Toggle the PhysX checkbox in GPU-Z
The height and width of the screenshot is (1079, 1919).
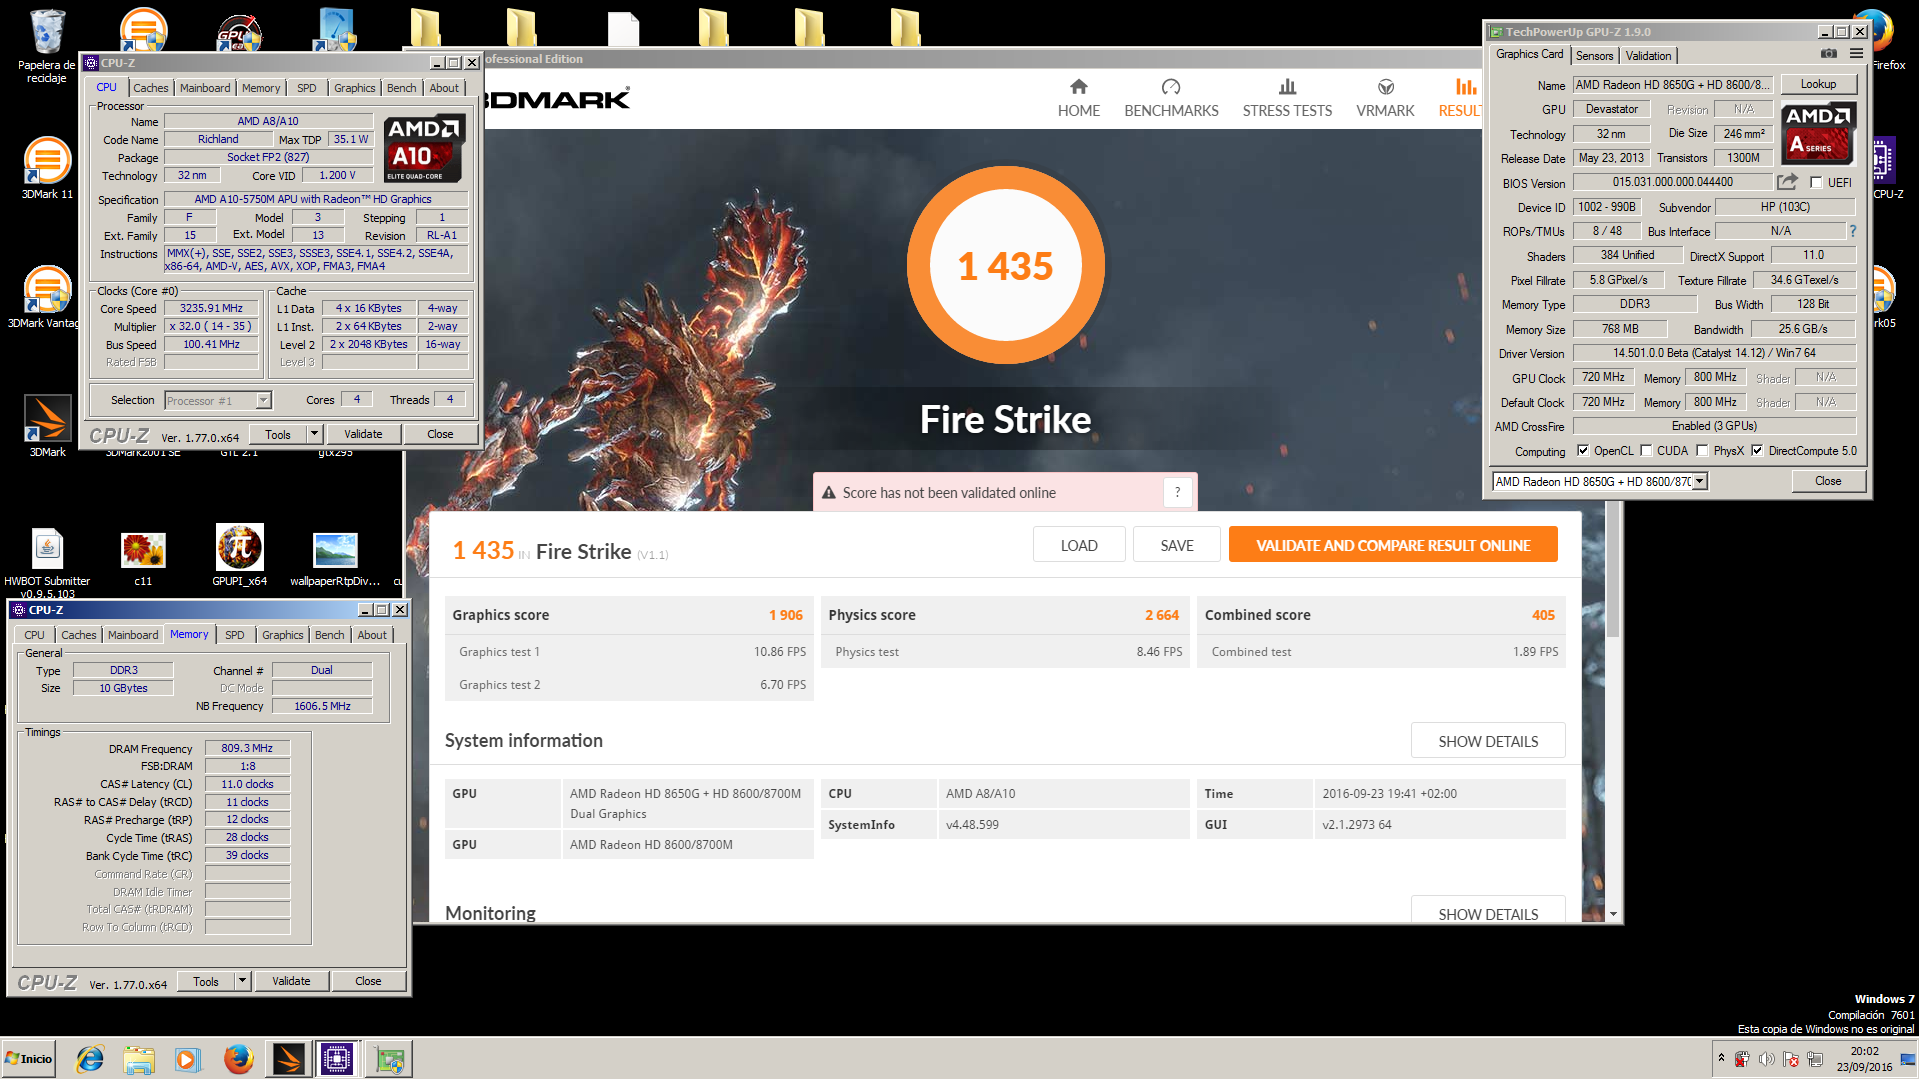[x=1702, y=450]
